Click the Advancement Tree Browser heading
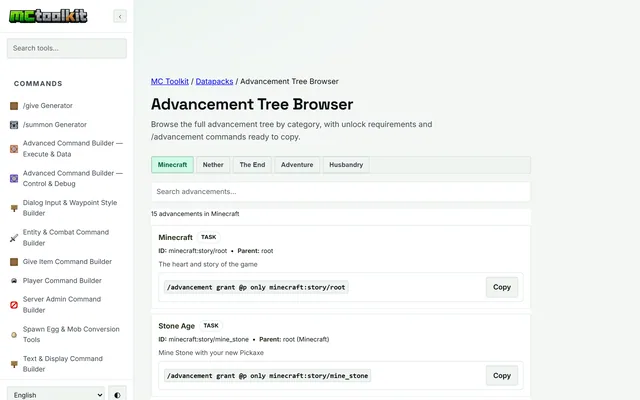The height and width of the screenshot is (400, 640). (x=252, y=104)
